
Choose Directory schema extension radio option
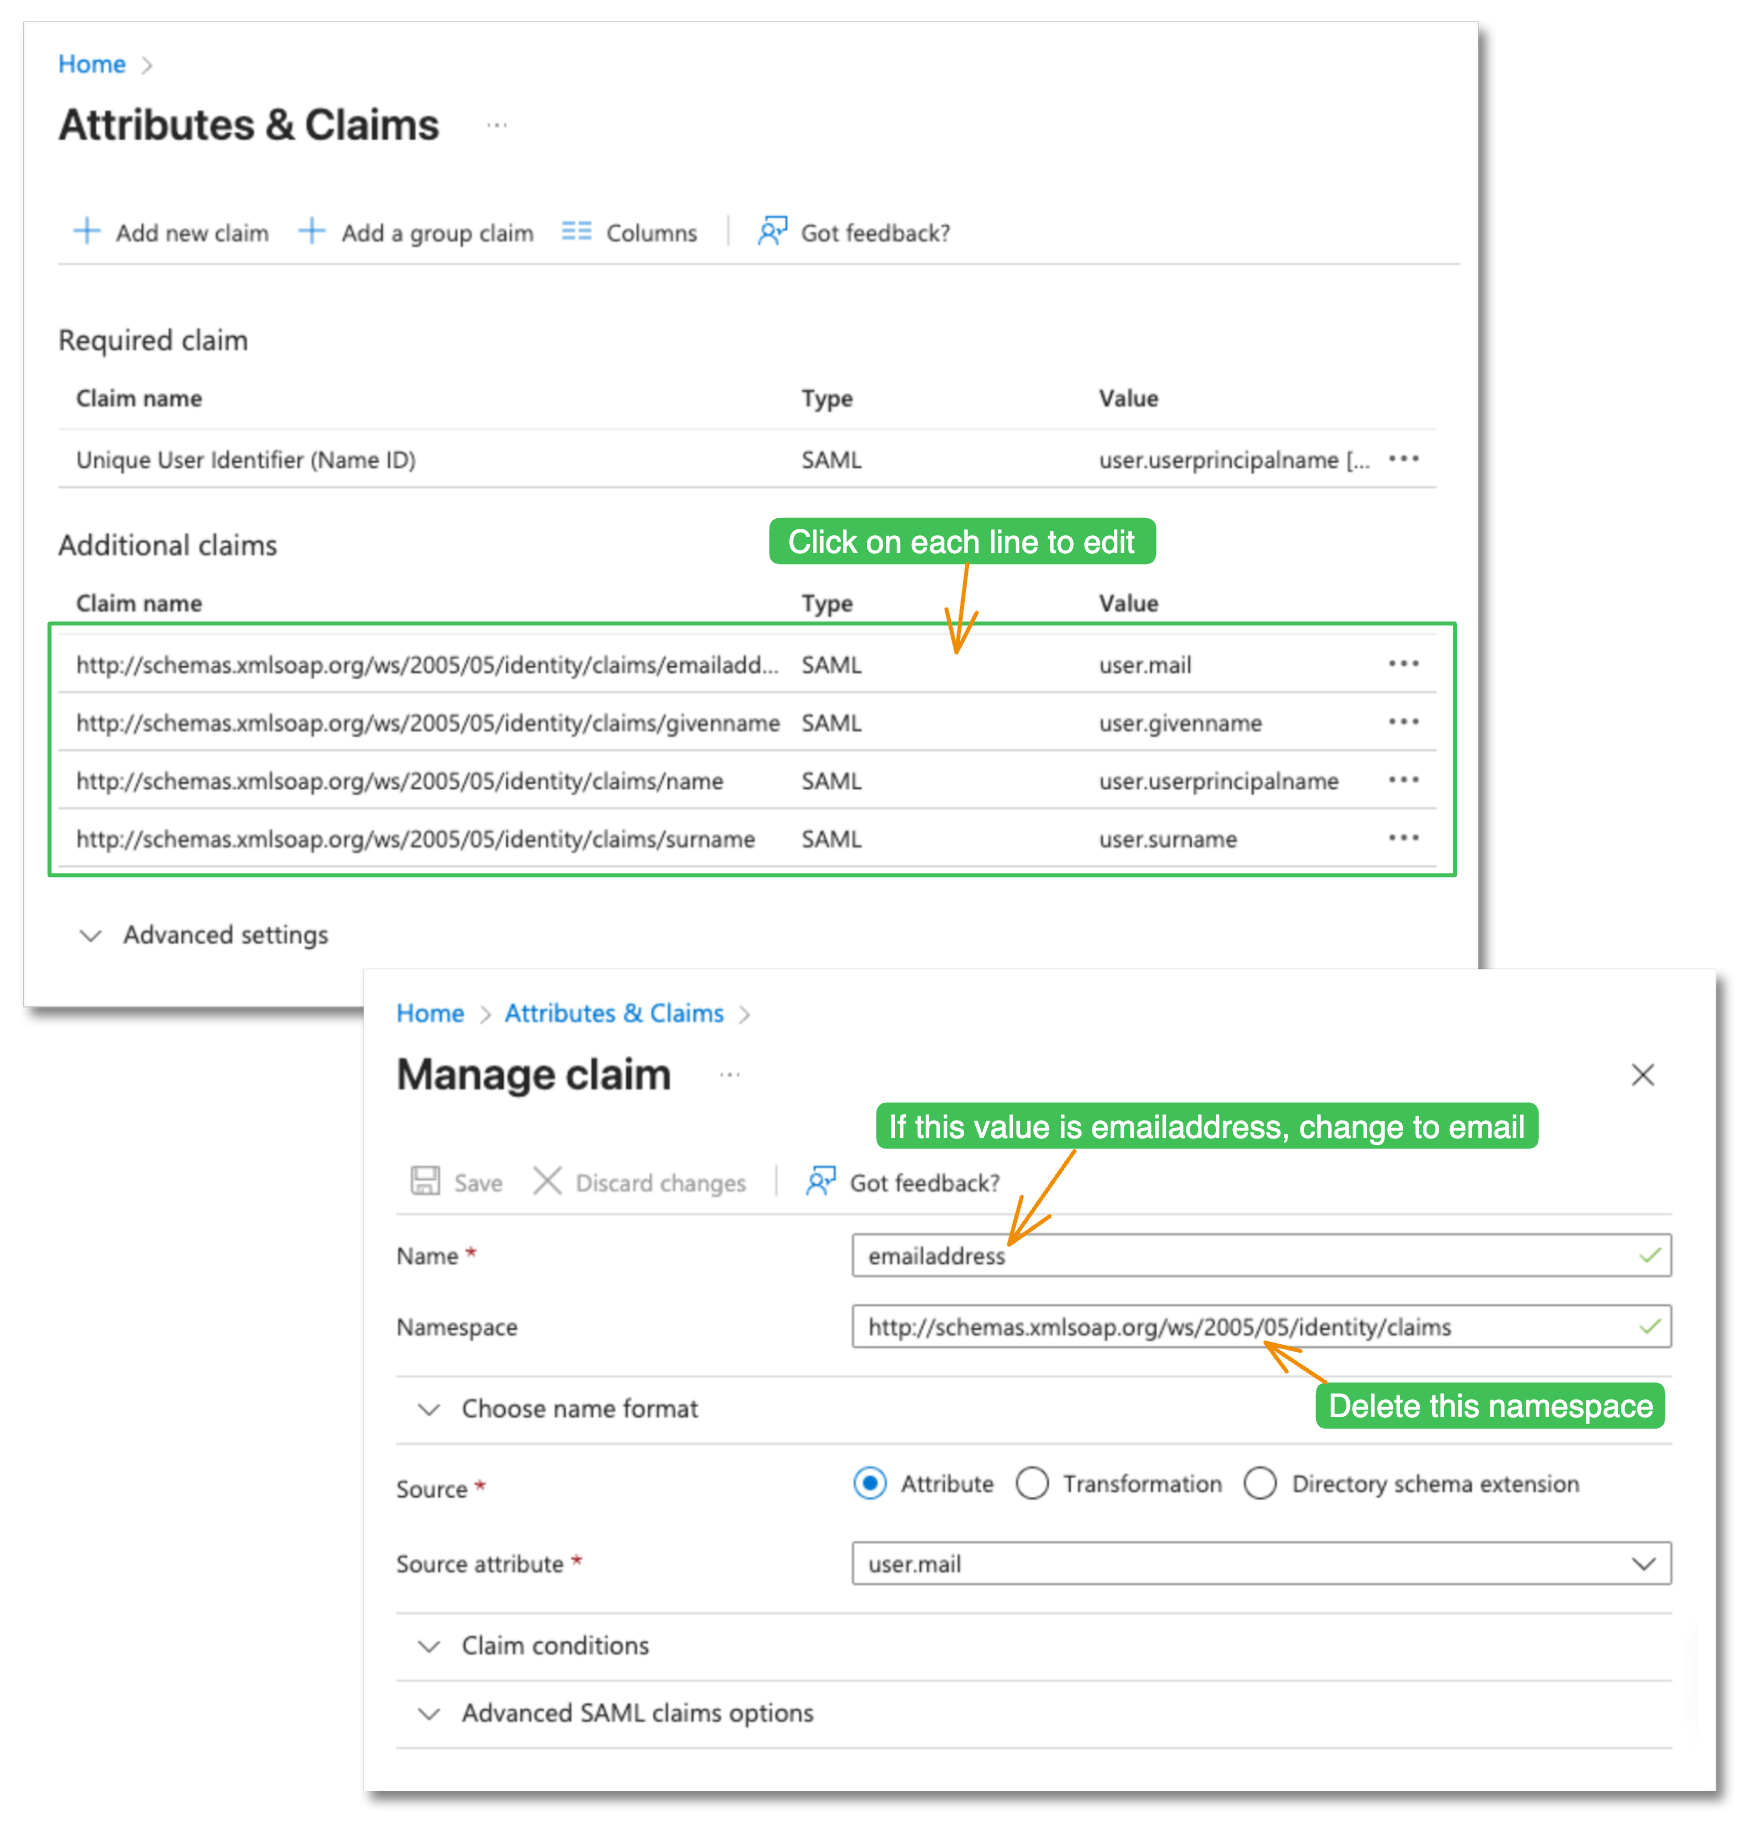coord(1260,1483)
